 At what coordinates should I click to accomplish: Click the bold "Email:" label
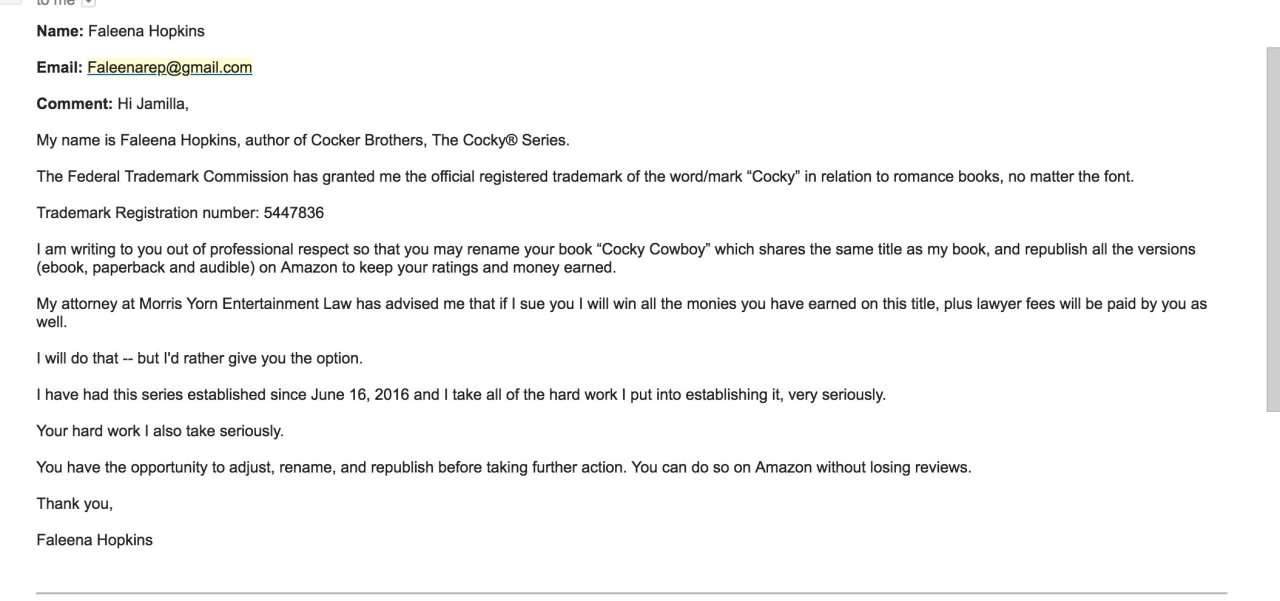click(59, 68)
